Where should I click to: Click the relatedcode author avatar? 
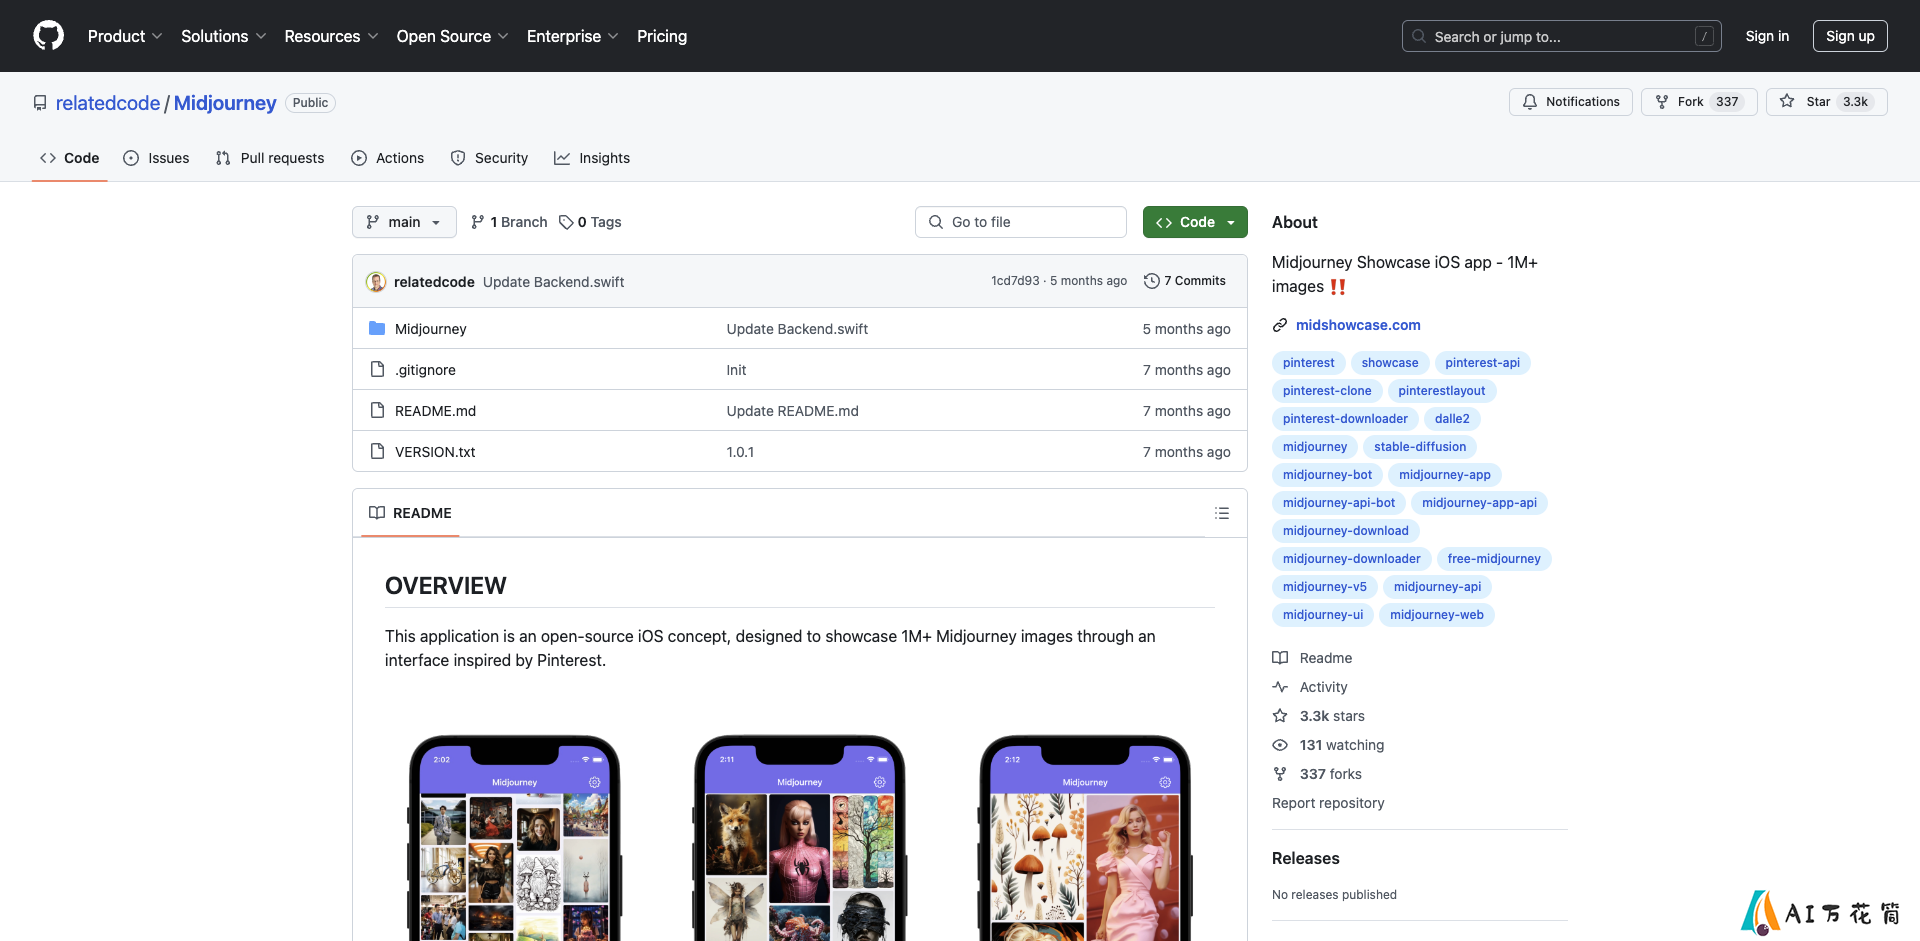coord(376,282)
